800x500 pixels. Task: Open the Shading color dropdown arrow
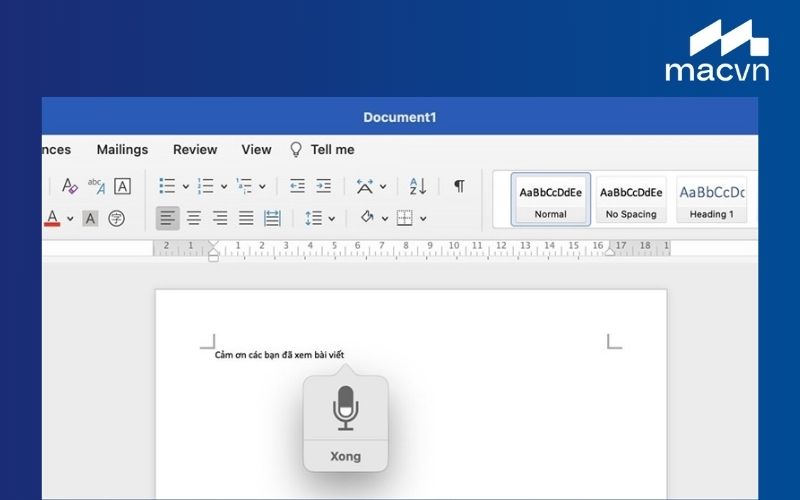[385, 219]
